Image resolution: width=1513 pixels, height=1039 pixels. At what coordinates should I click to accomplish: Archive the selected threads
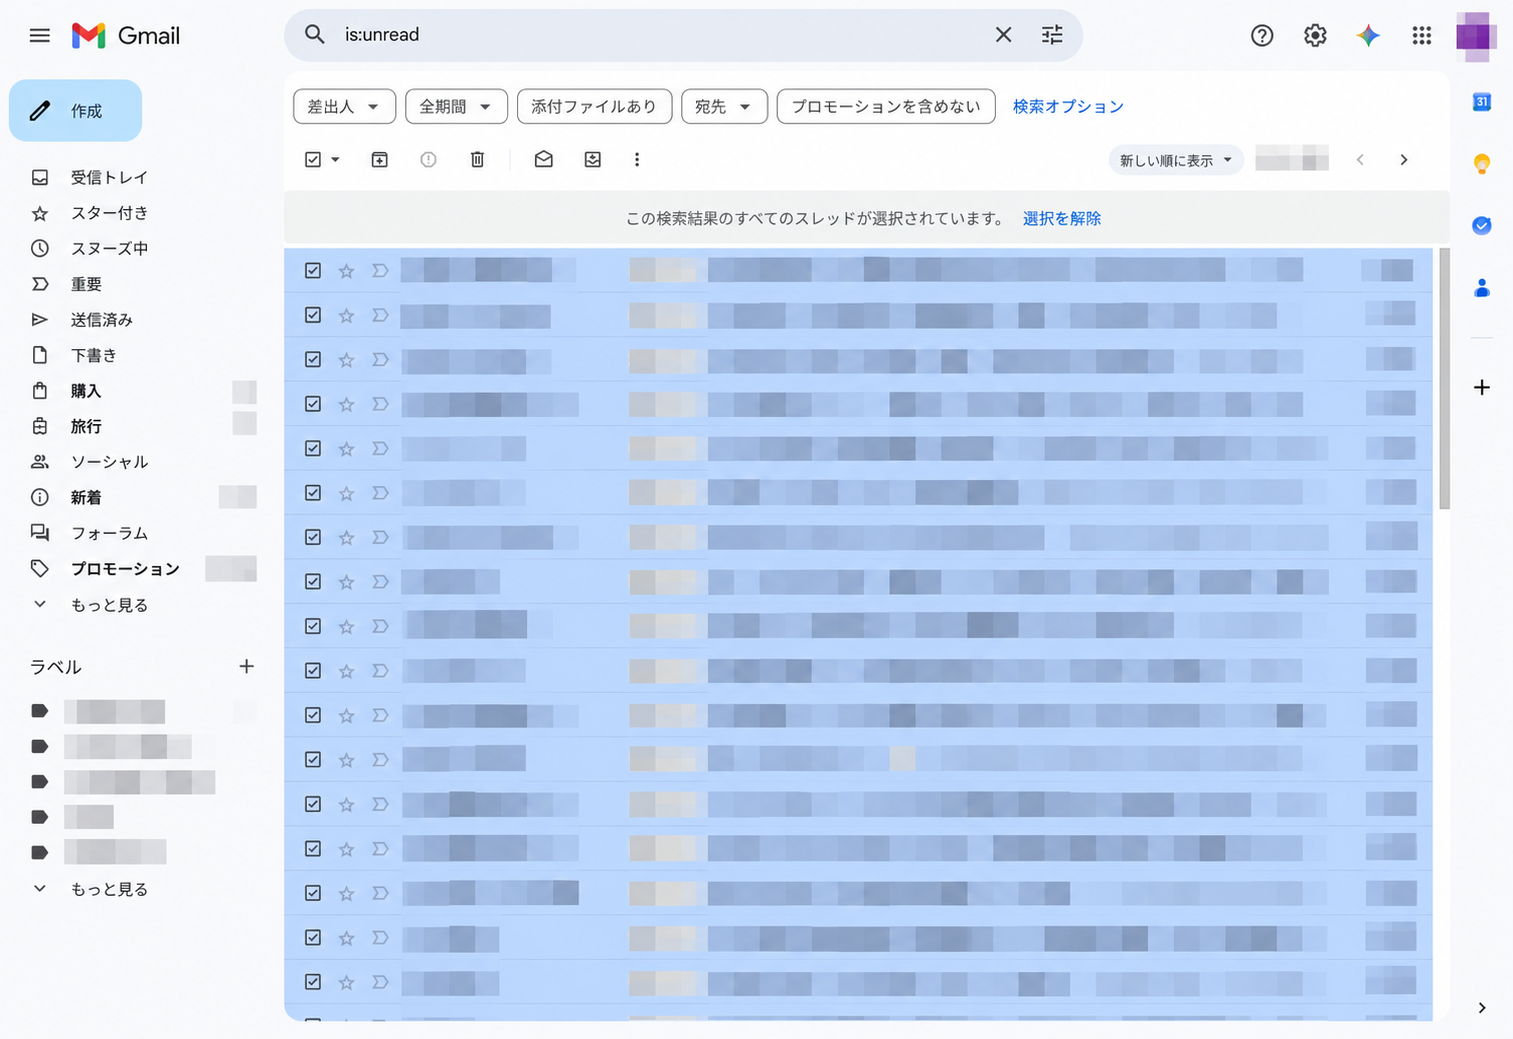click(x=379, y=160)
